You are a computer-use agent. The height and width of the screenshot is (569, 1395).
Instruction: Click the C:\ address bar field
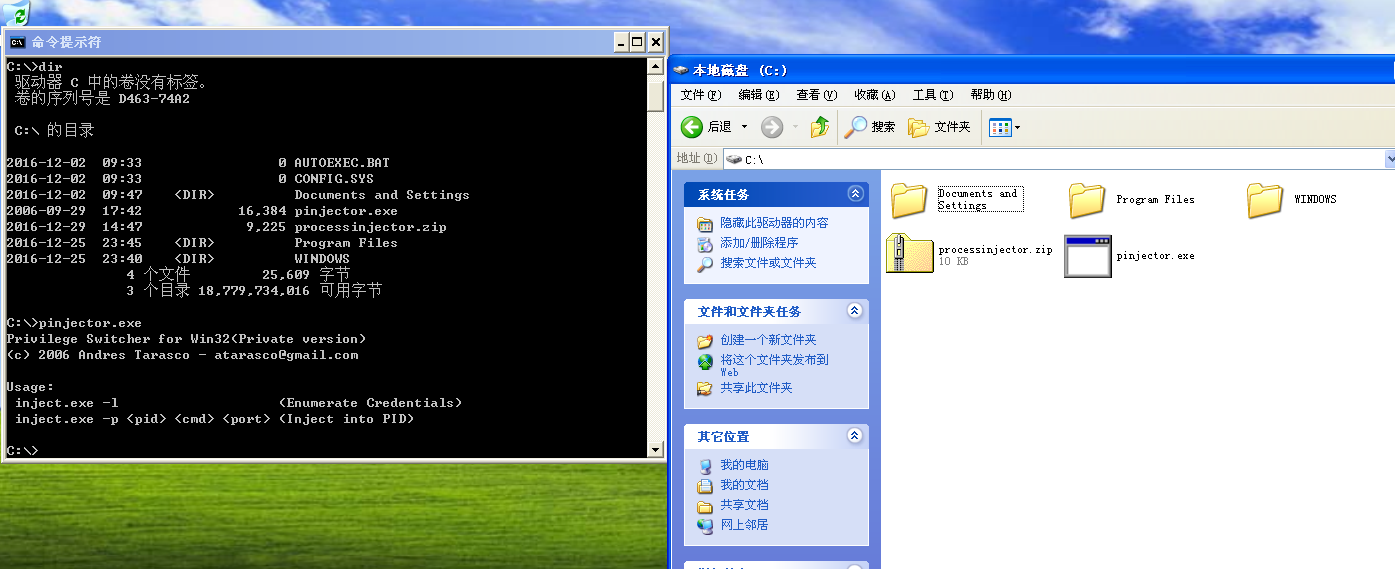point(1055,158)
